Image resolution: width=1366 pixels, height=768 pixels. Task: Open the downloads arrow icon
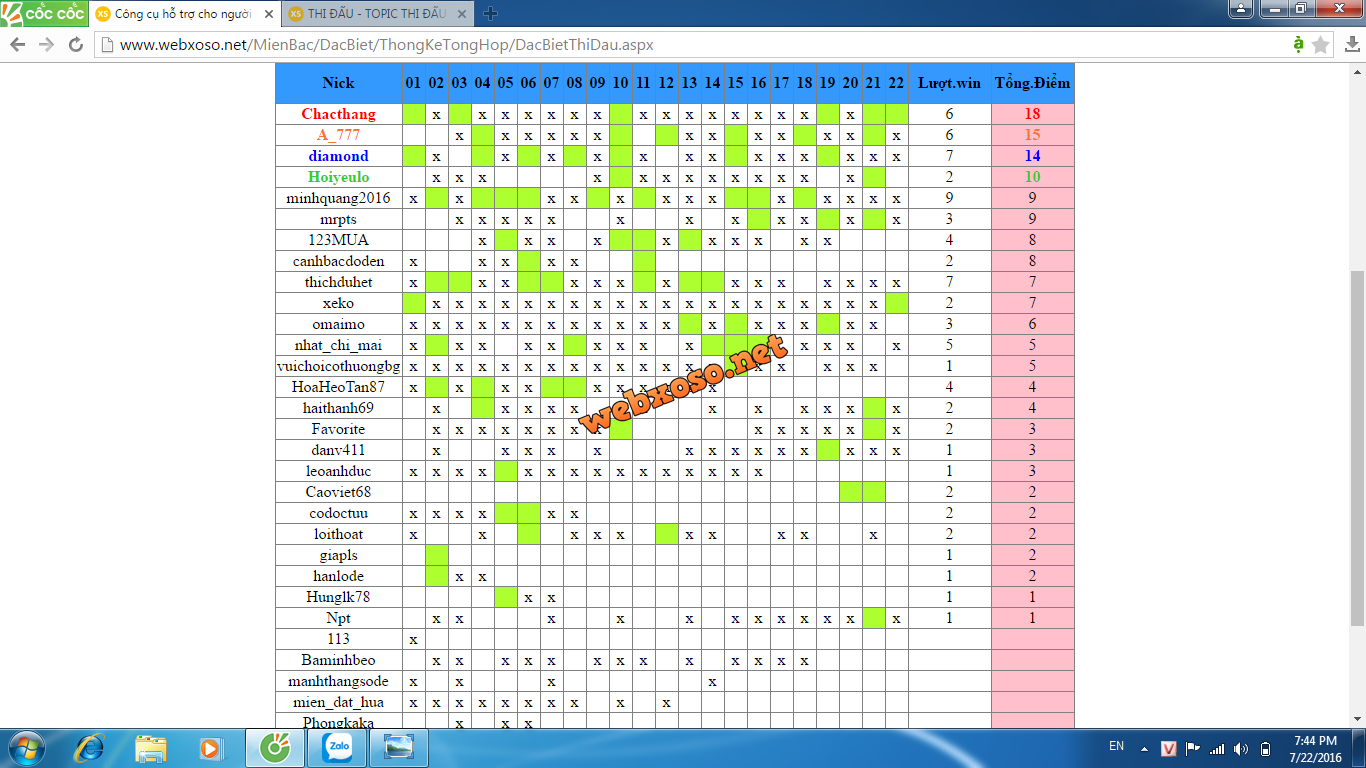pyautogui.click(x=1351, y=45)
